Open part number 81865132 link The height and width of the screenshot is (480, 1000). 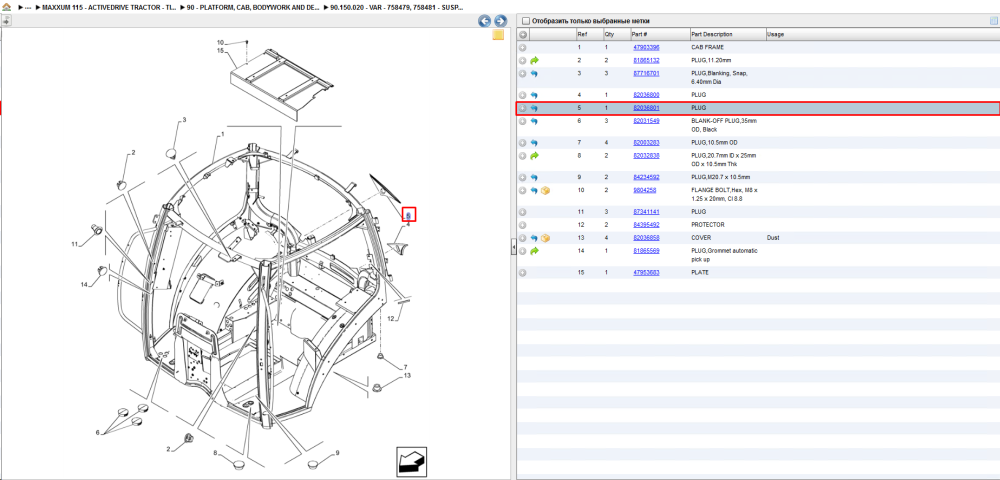[x=646, y=61]
